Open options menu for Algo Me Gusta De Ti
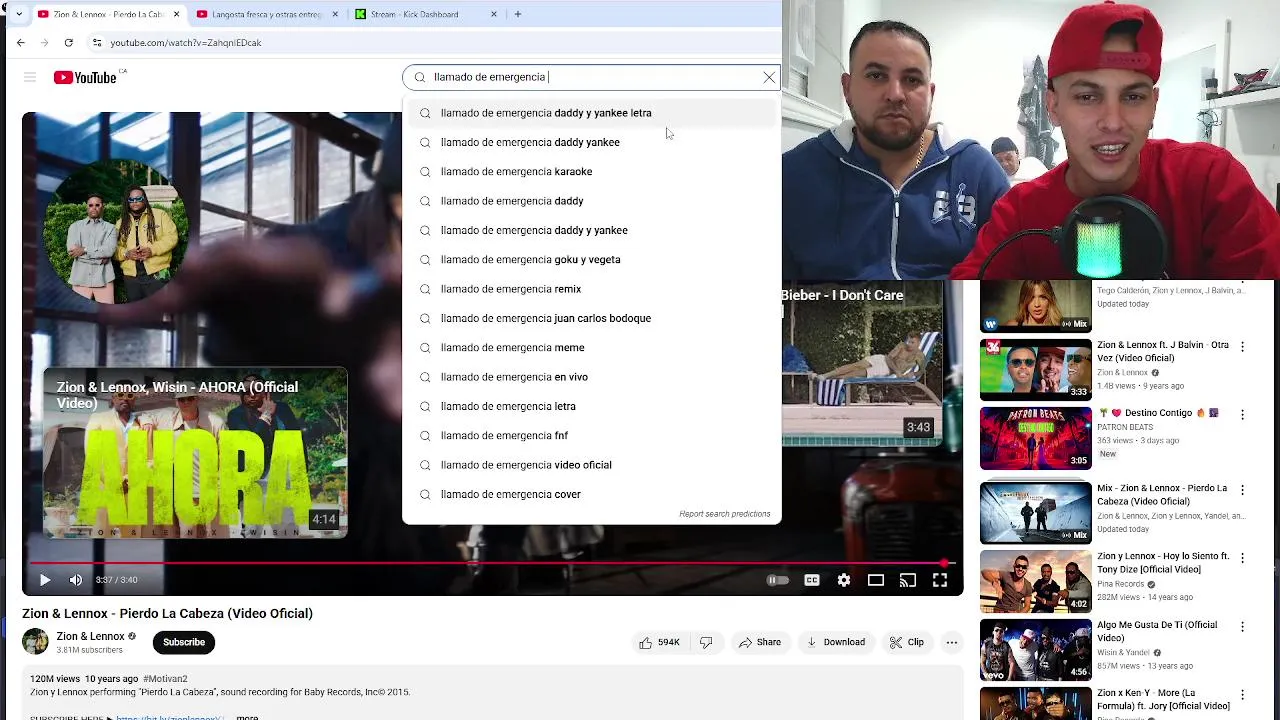1280x720 pixels. point(1242,627)
